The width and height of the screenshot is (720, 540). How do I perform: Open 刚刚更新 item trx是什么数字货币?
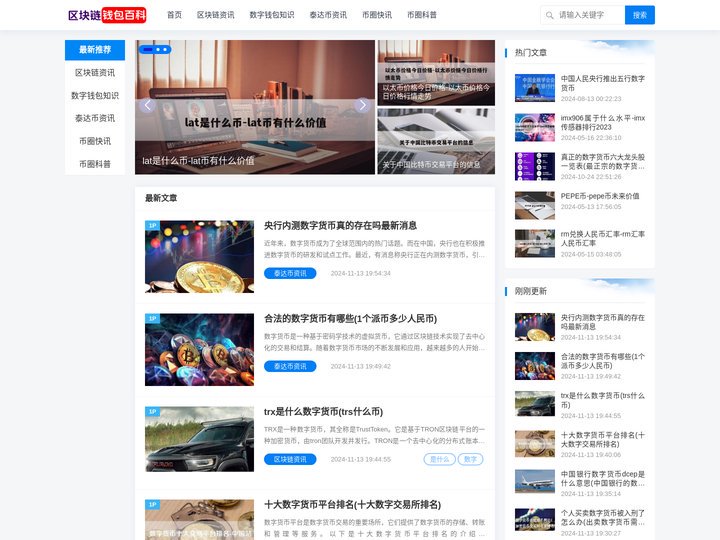(602, 400)
